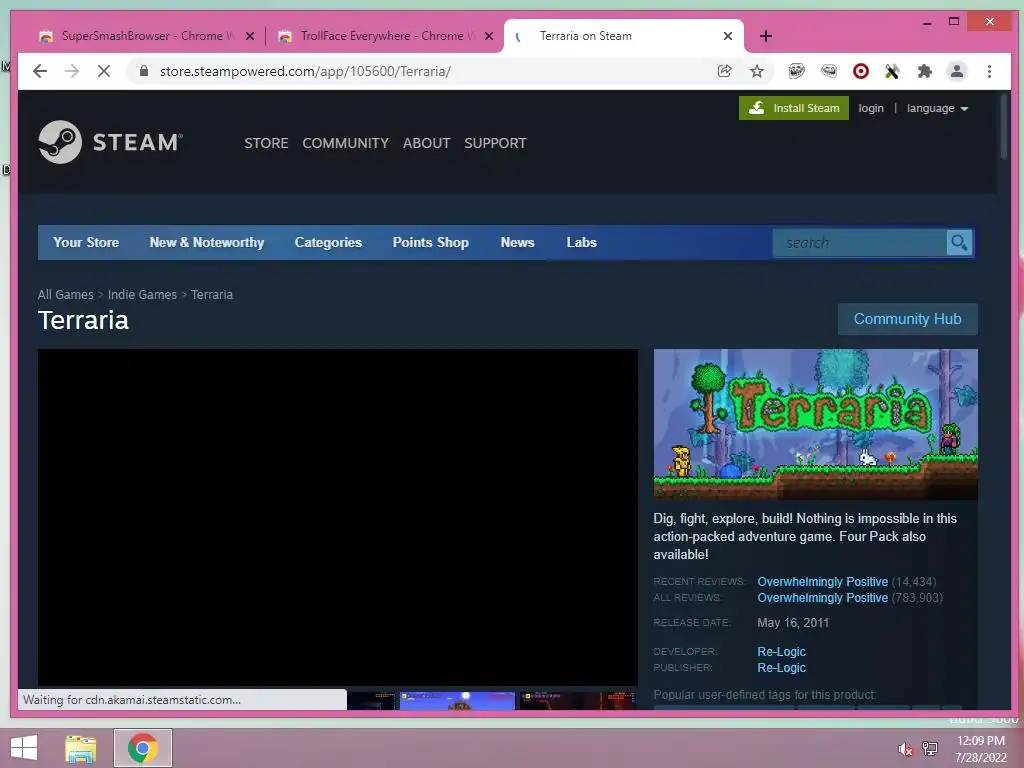Close the Terraria on Steam tab

point(728,36)
